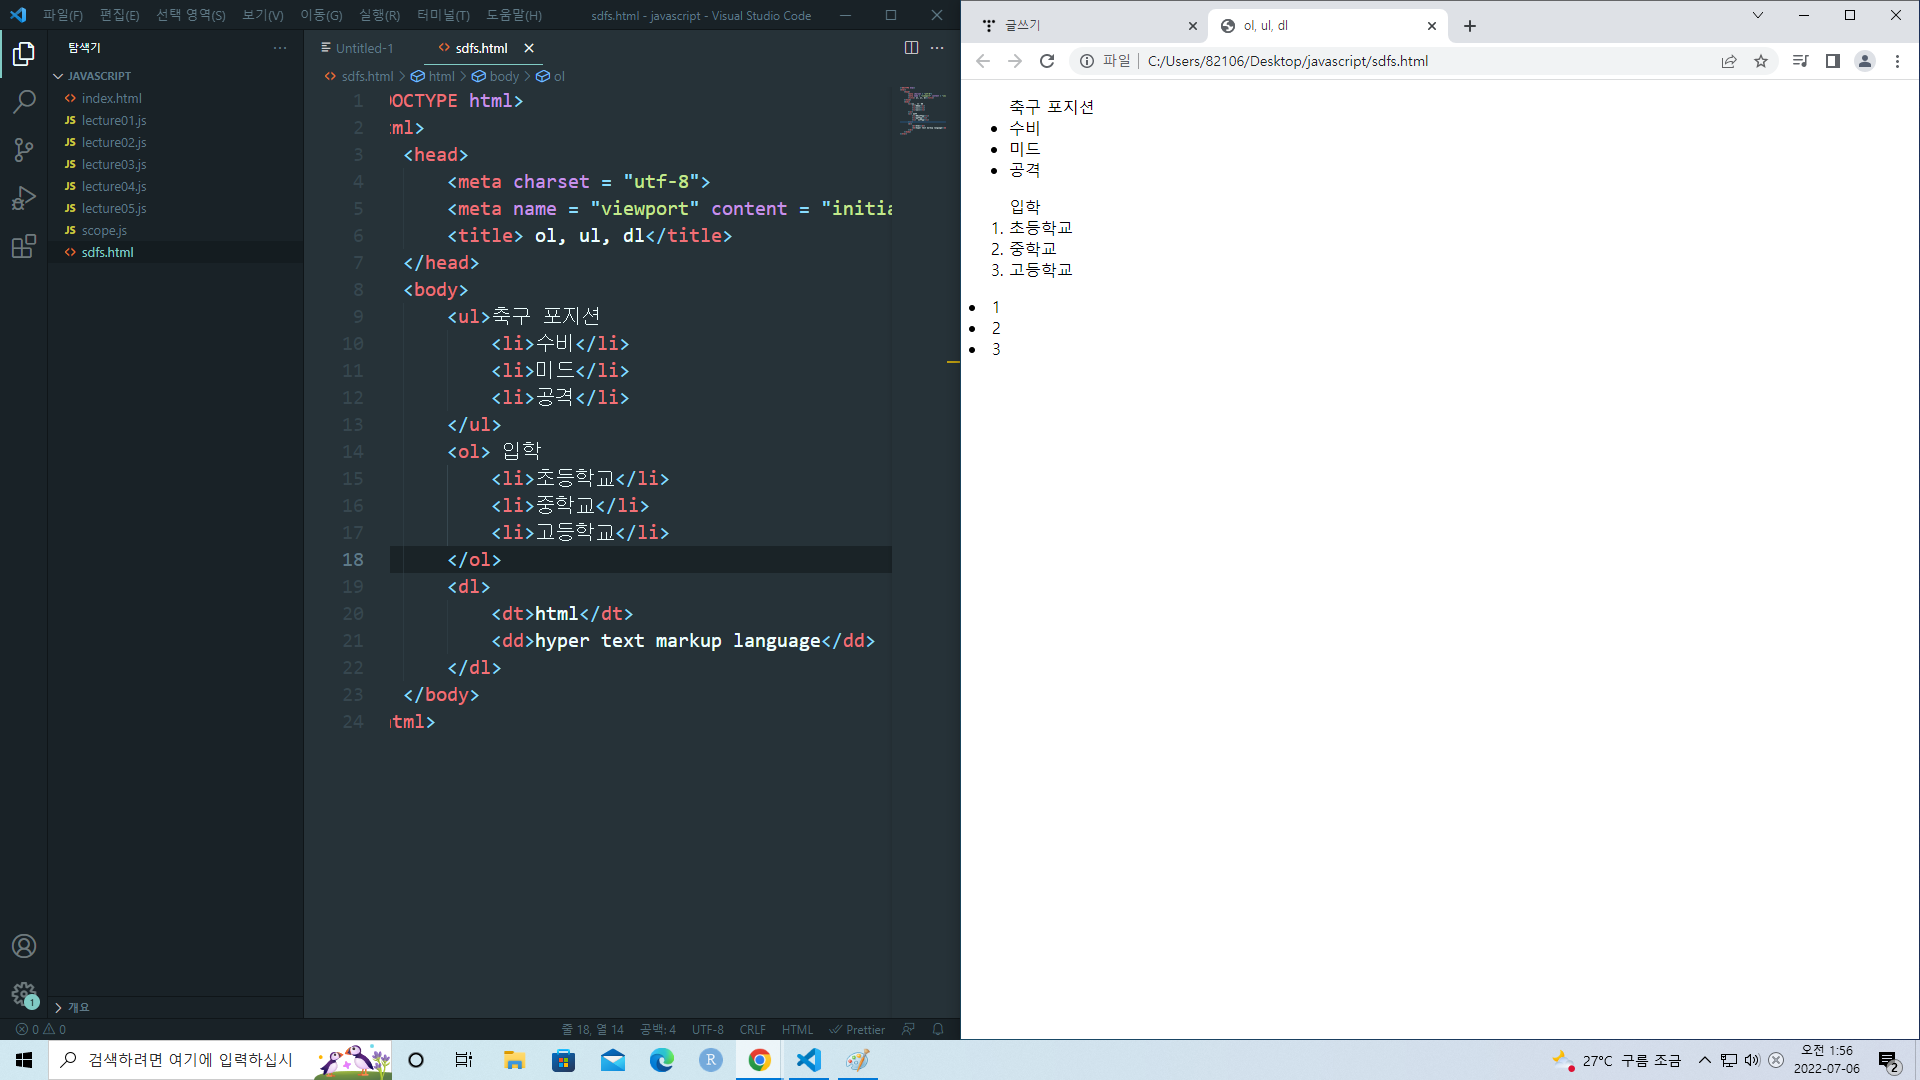
Task: Switch to the Untitled-1 editor tab
Action: click(x=363, y=48)
